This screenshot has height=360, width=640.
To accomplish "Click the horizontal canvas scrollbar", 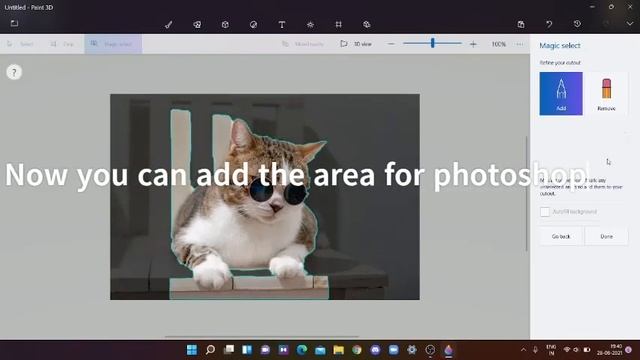I will tap(262, 337).
